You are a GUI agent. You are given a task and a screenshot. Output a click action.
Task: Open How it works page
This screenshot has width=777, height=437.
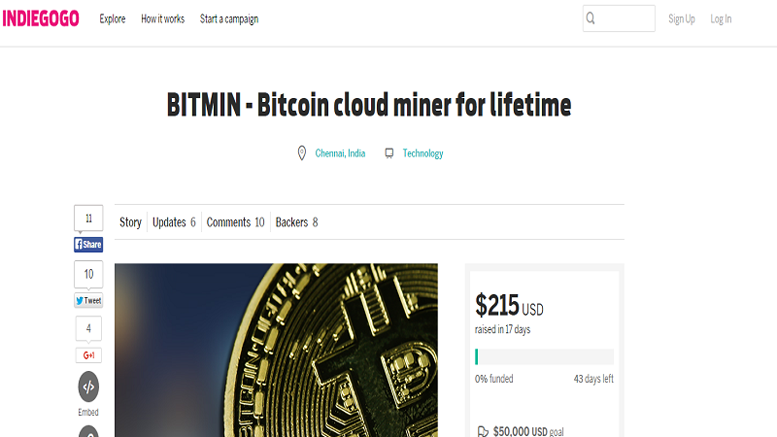[163, 19]
